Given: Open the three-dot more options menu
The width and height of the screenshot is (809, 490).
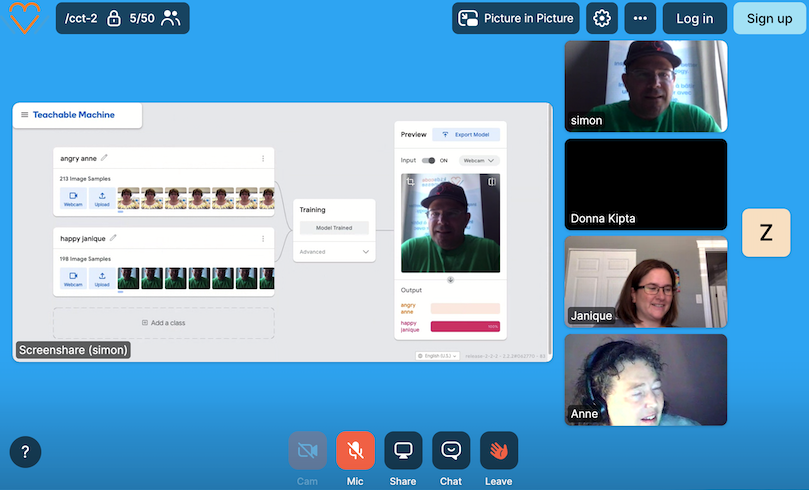Looking at the screenshot, I should pyautogui.click(x=640, y=19).
